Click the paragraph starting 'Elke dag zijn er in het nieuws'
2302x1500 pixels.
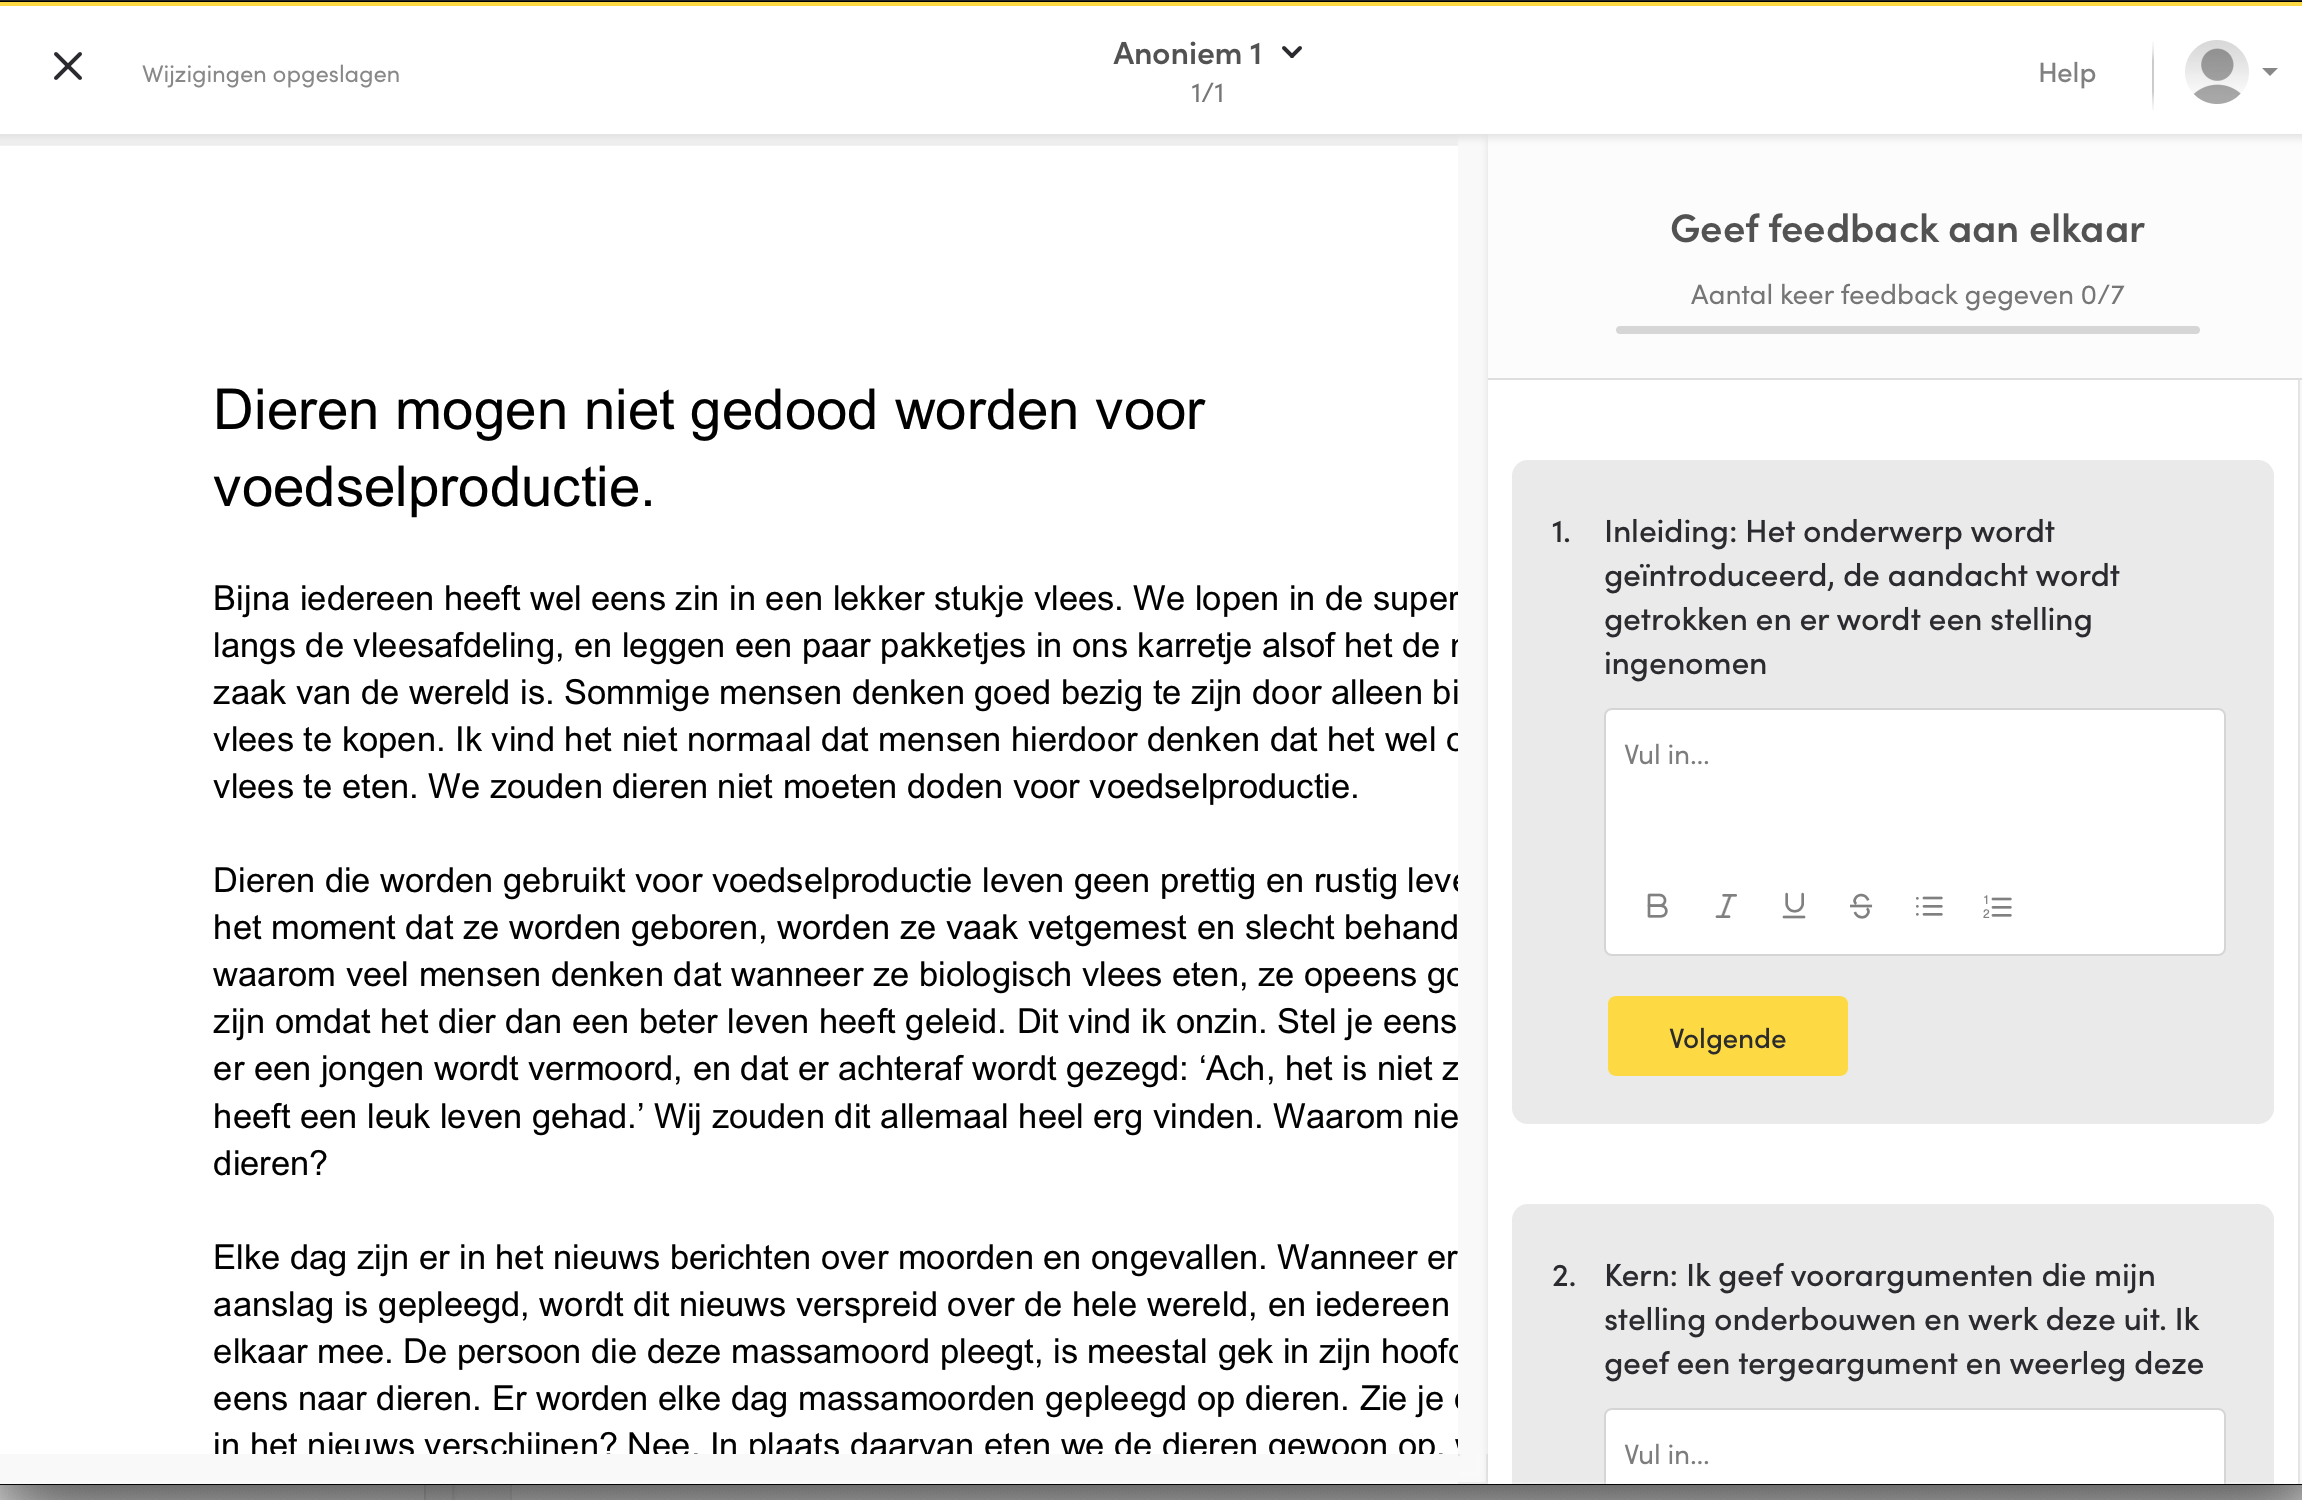click(835, 1350)
